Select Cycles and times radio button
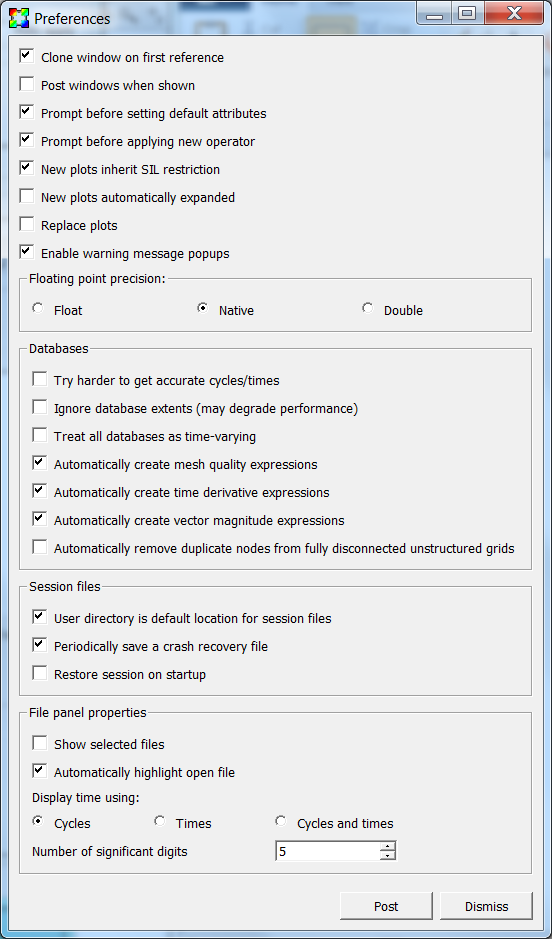 [x=281, y=822]
